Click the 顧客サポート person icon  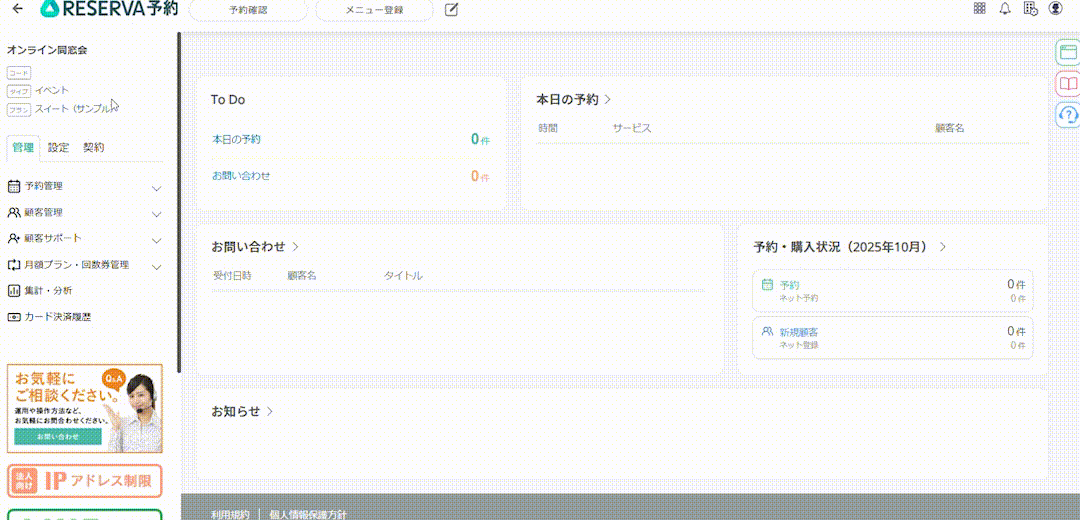click(13, 238)
